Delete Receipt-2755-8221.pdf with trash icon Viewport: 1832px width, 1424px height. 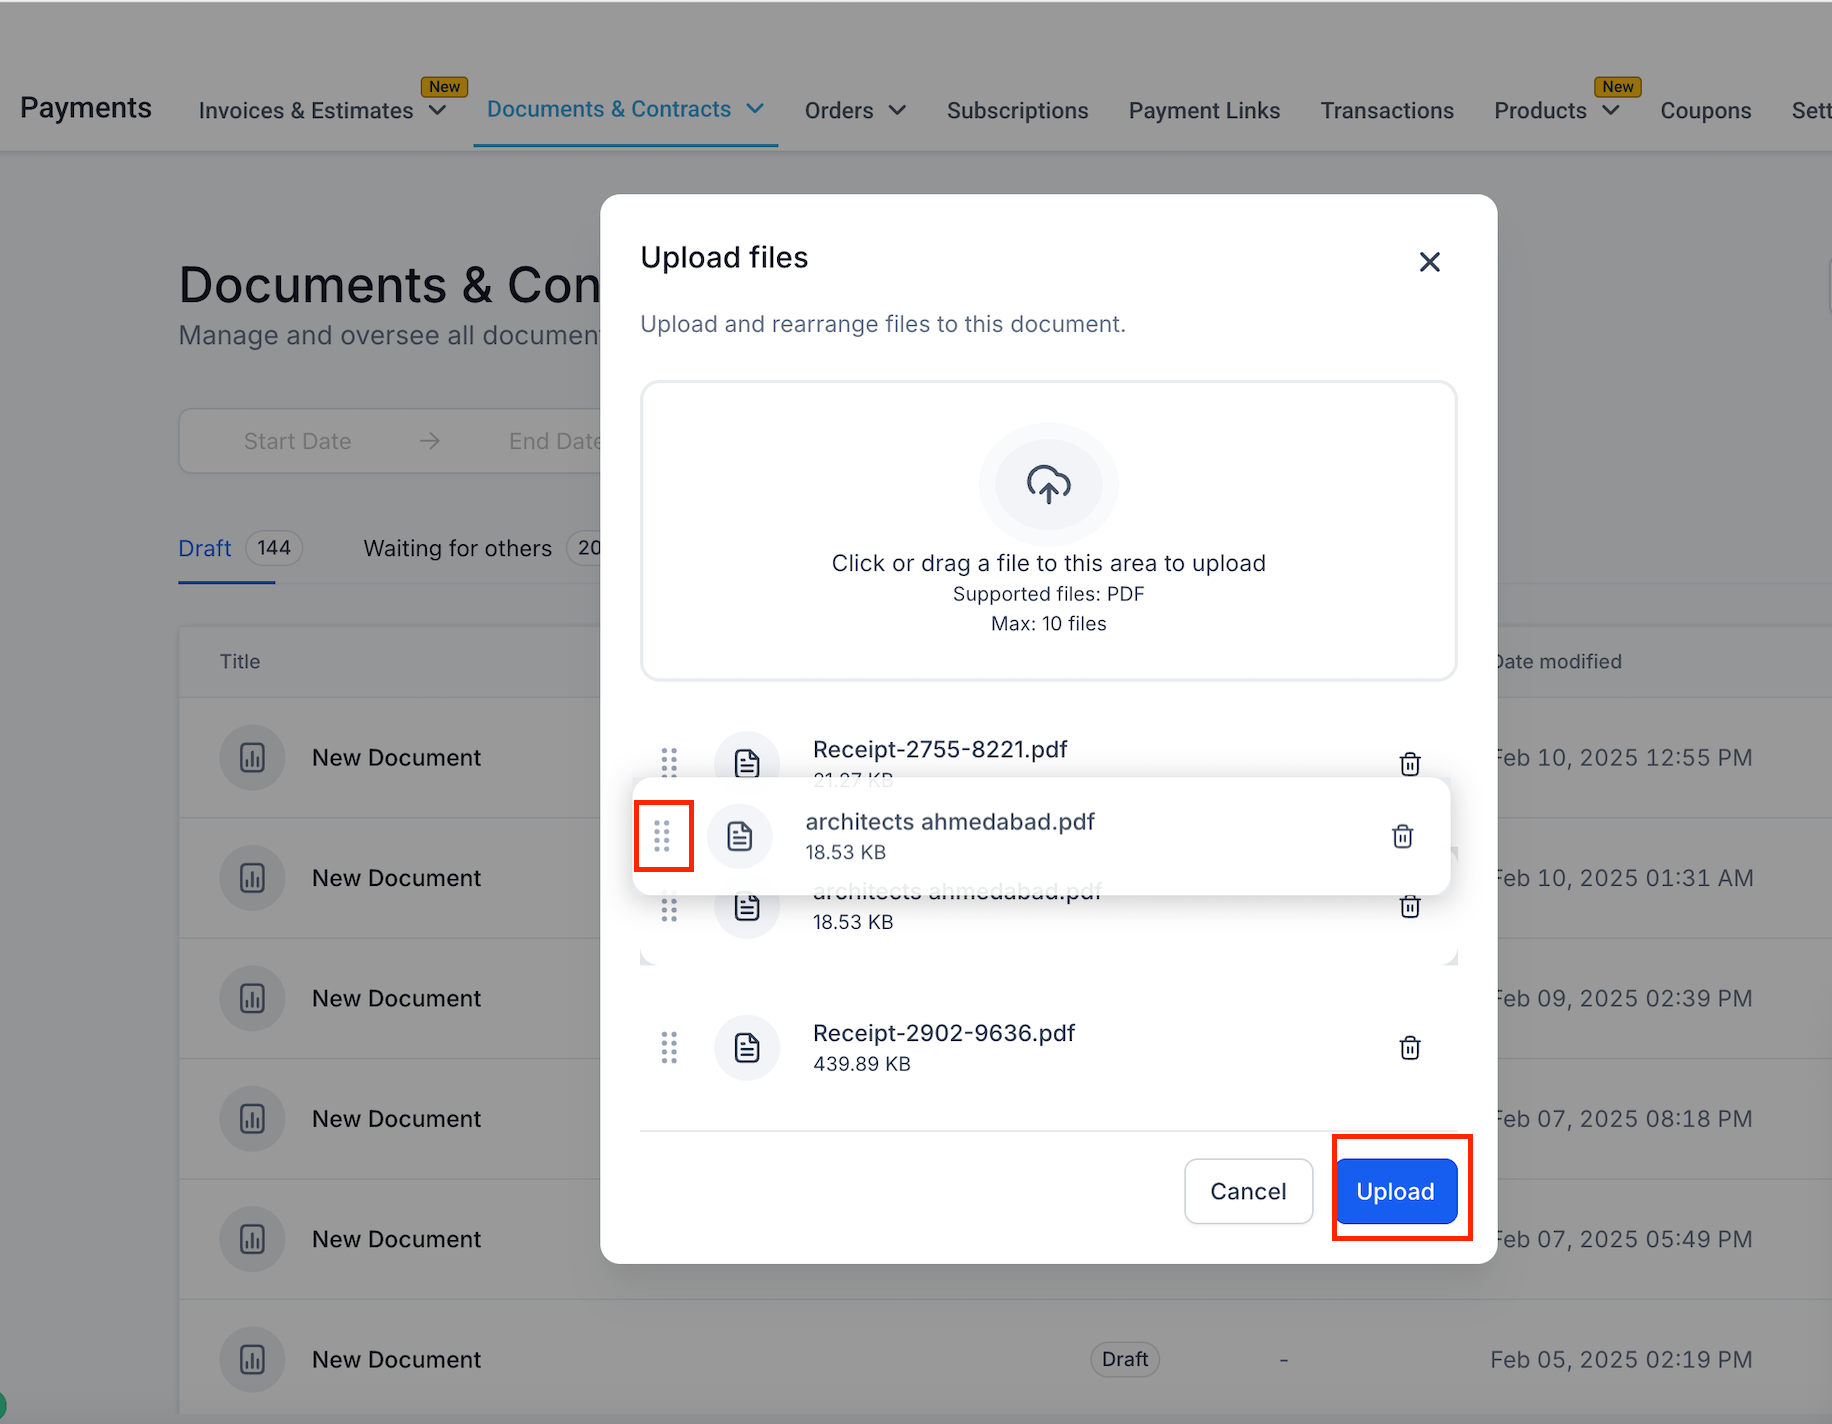point(1410,764)
